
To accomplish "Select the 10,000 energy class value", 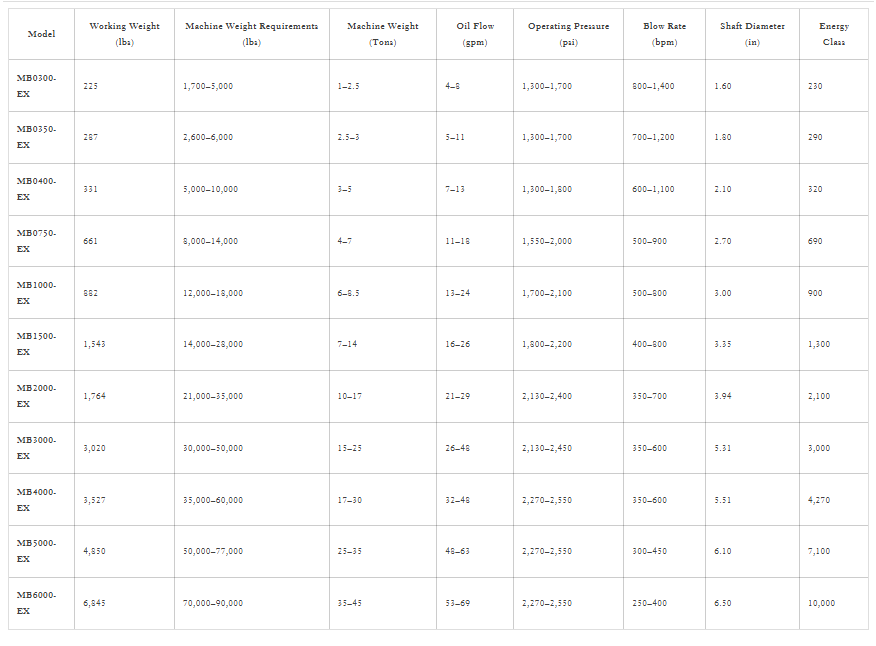I will (x=821, y=603).
